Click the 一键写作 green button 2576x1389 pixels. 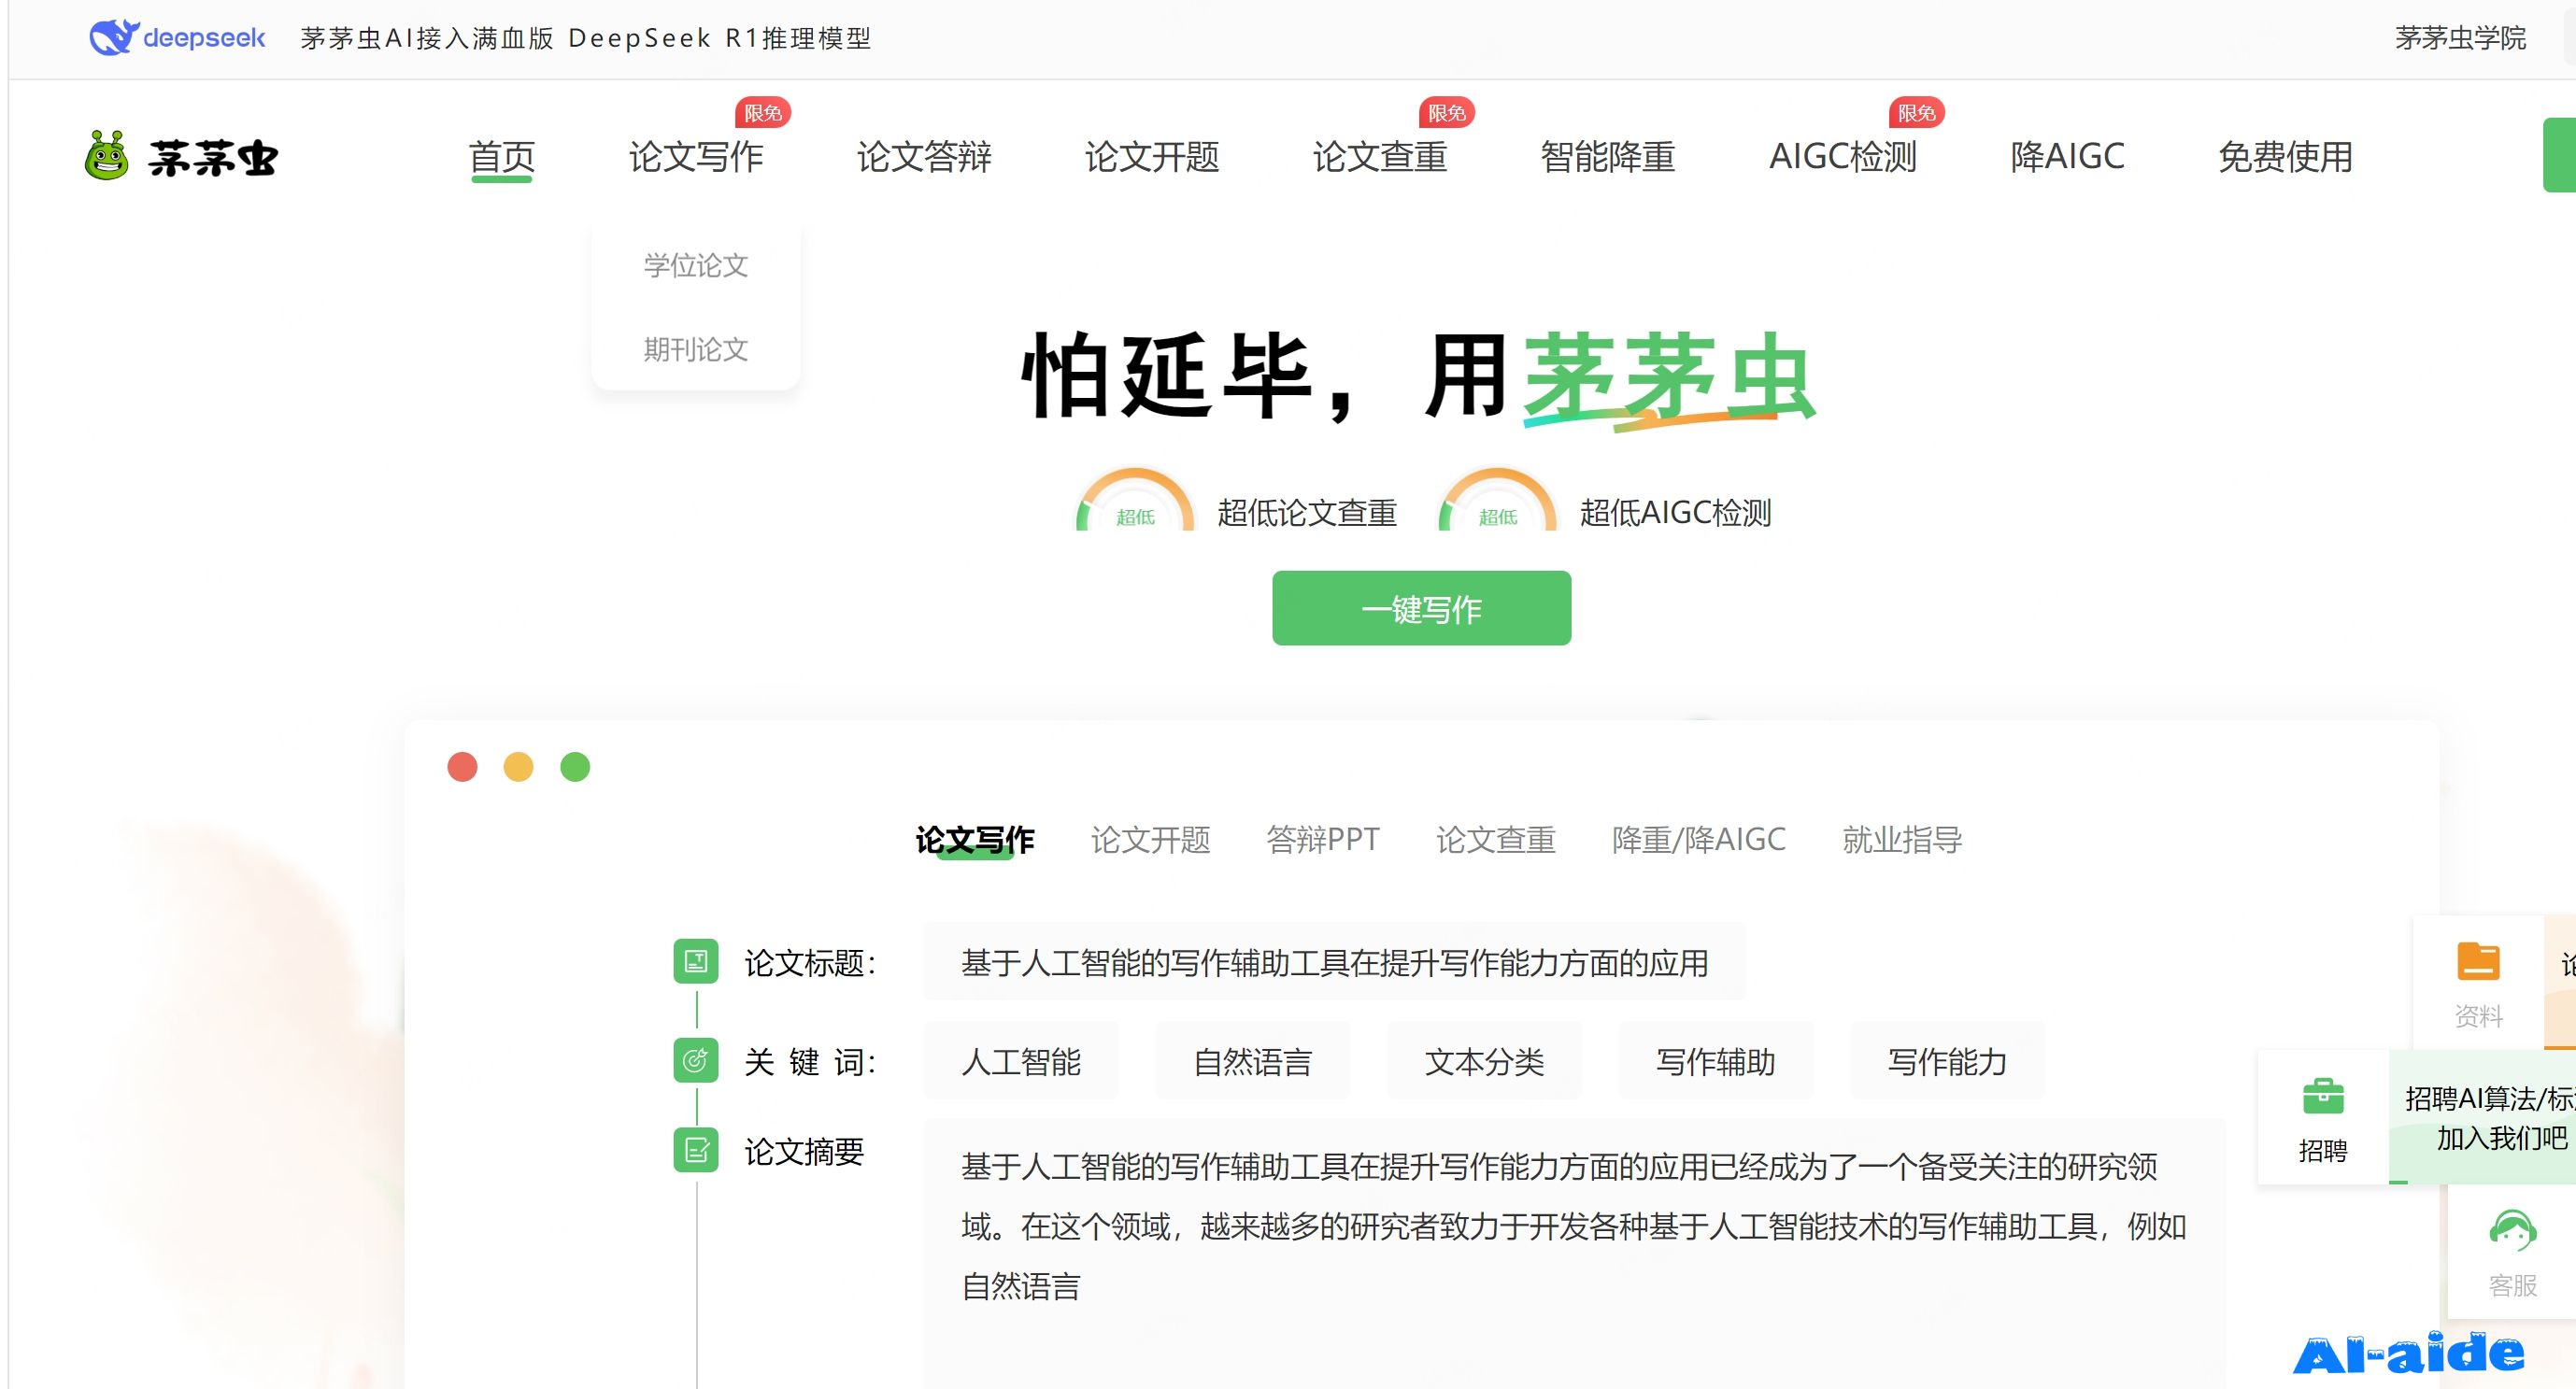coord(1421,608)
